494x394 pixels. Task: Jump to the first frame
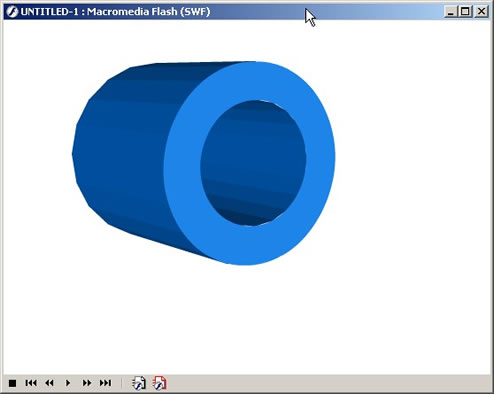click(31, 383)
